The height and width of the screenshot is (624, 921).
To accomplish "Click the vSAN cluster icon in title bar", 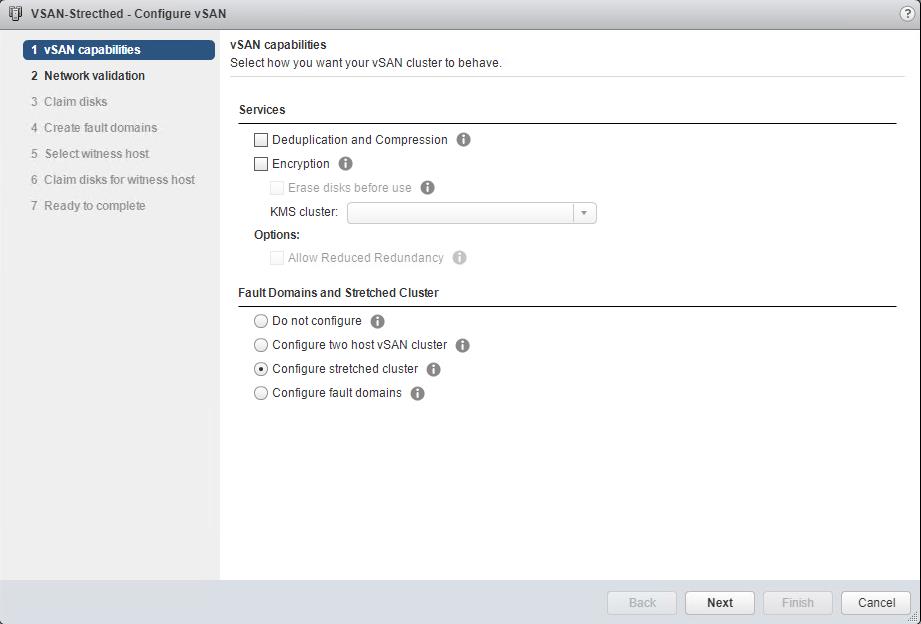I will [x=15, y=14].
